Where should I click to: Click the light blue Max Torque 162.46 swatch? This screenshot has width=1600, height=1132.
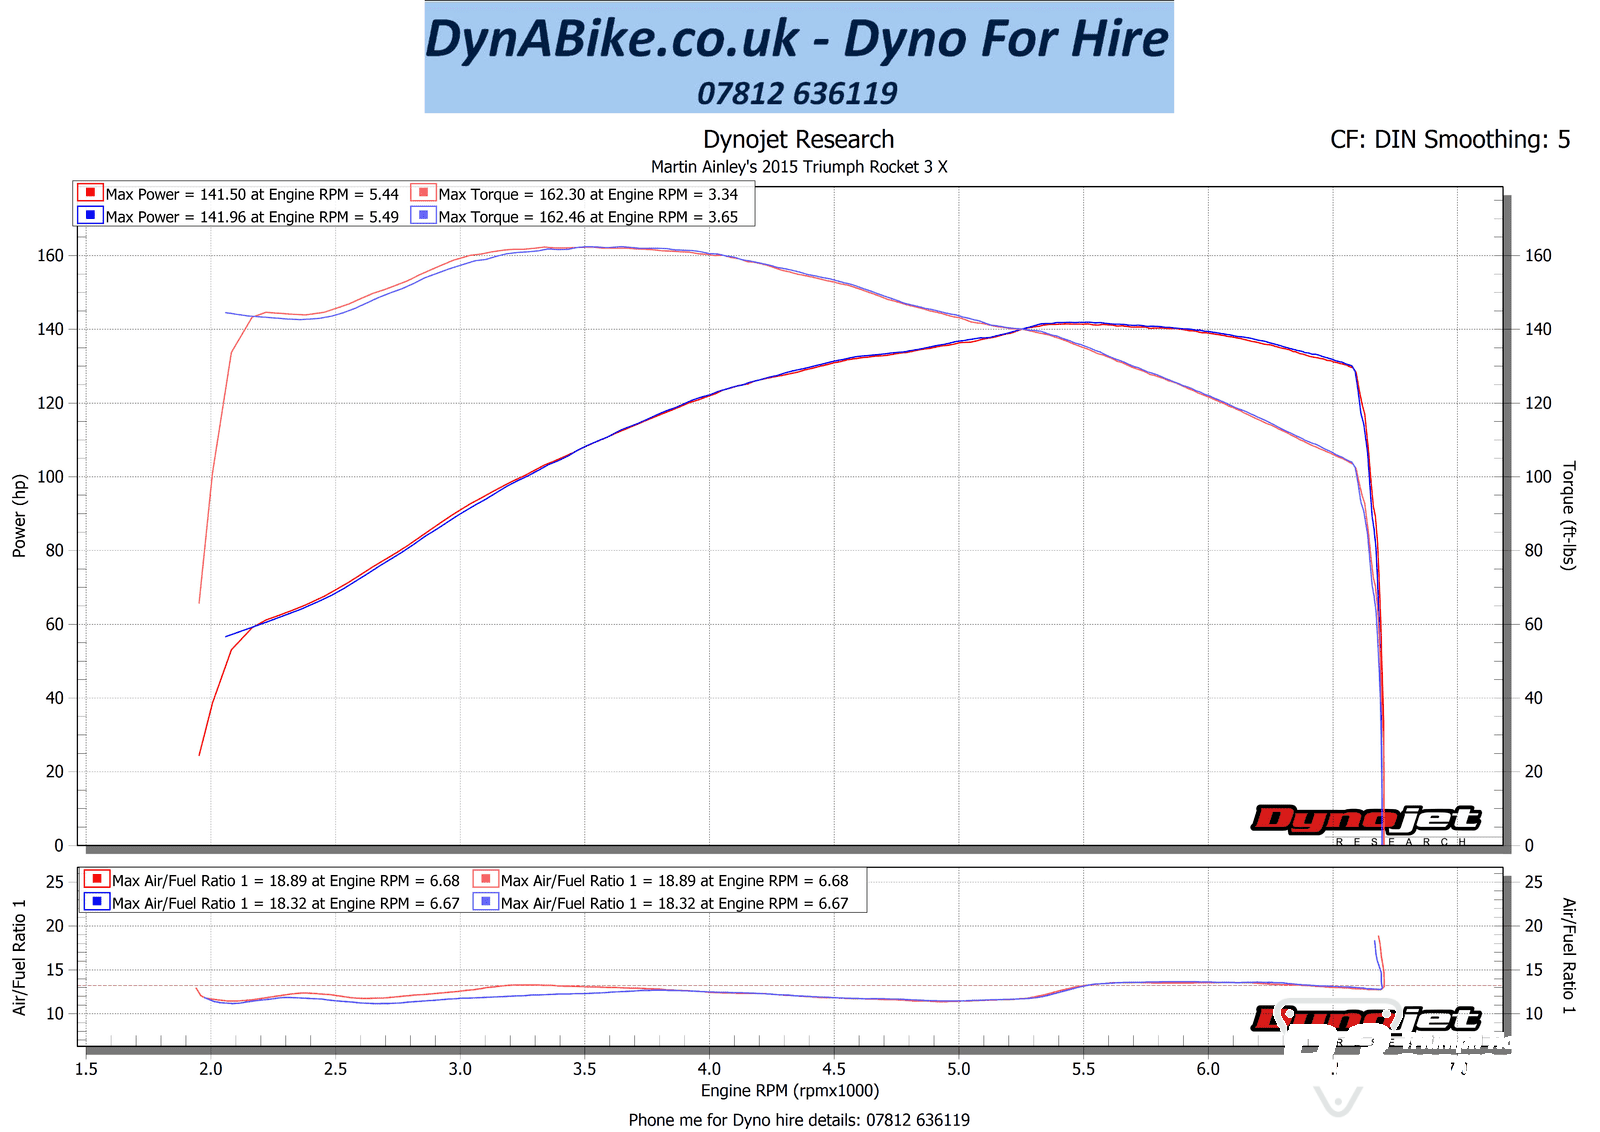[423, 215]
